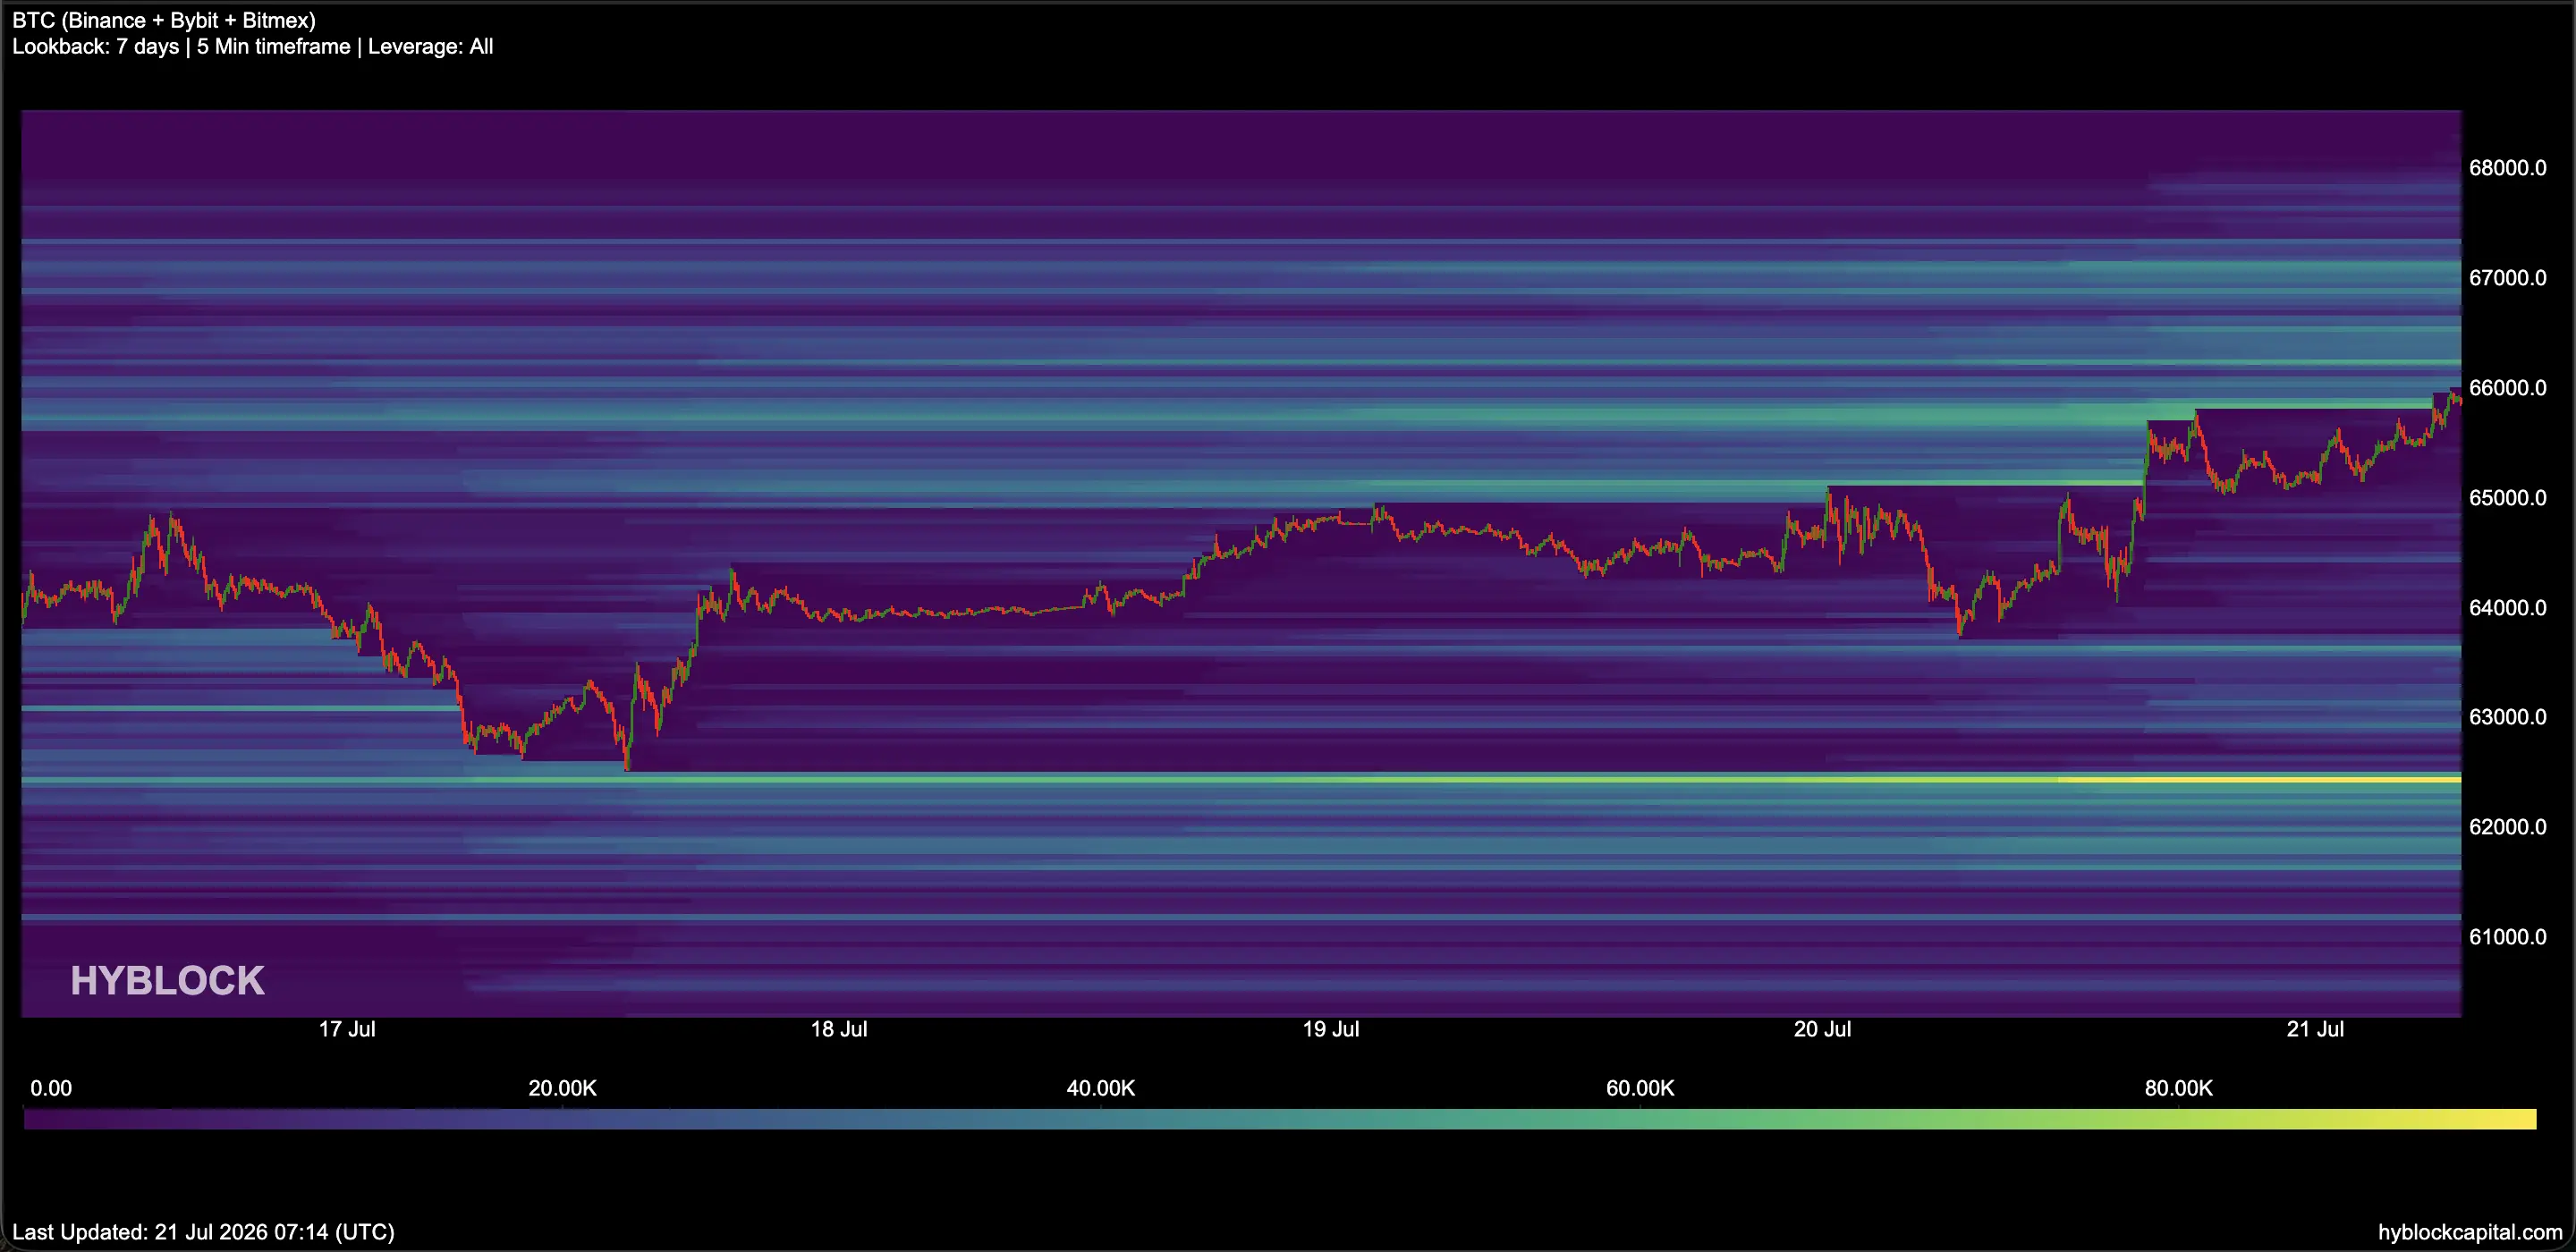Screen dimensions: 2576x1252
Task: Click the BTC (Binance + Bybit + Bitmex) title
Action: (x=164, y=20)
